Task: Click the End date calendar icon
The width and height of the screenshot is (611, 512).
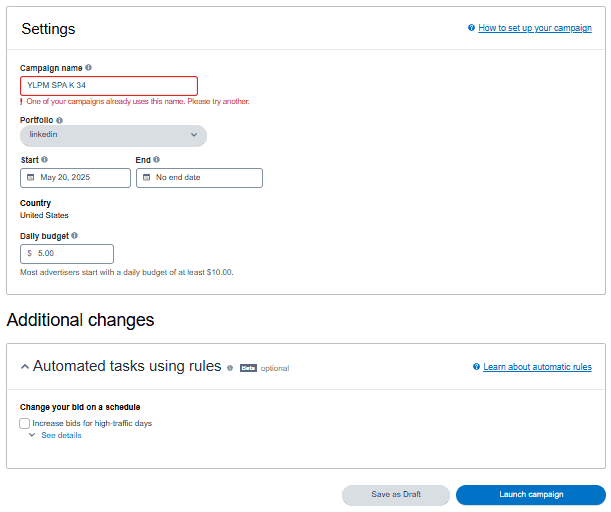Action: tap(146, 178)
